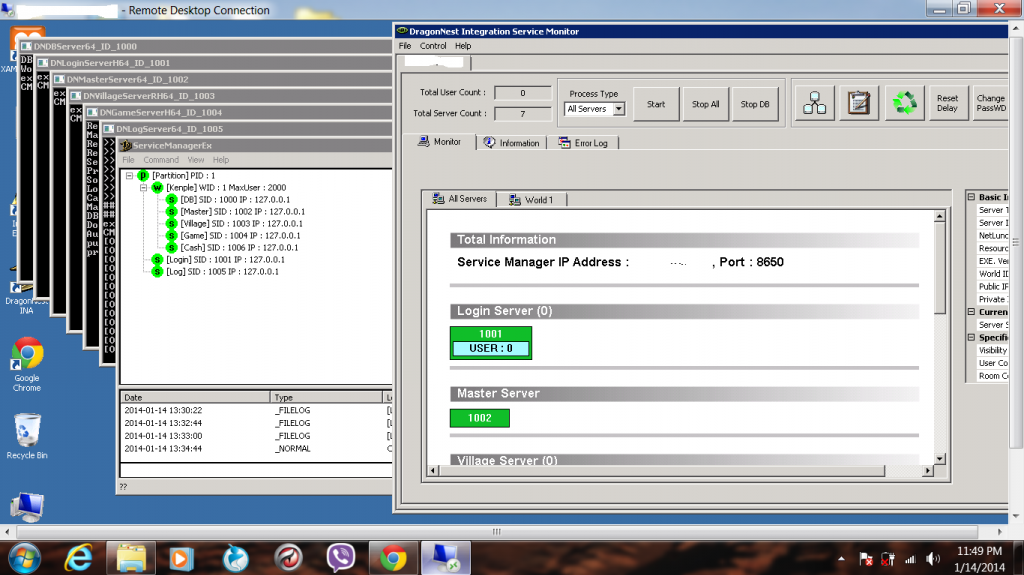
Task: Open File menu in ServiceManagerEx
Action: pyautogui.click(x=128, y=160)
